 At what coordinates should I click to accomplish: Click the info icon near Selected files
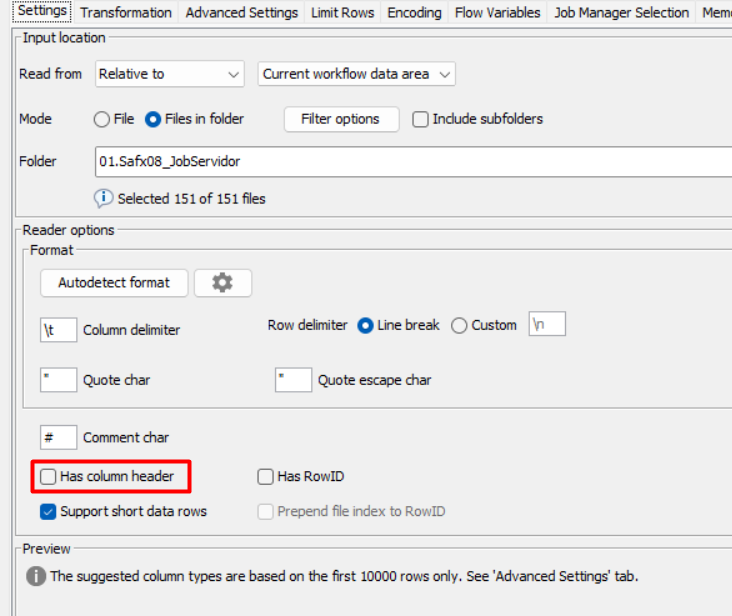click(104, 198)
